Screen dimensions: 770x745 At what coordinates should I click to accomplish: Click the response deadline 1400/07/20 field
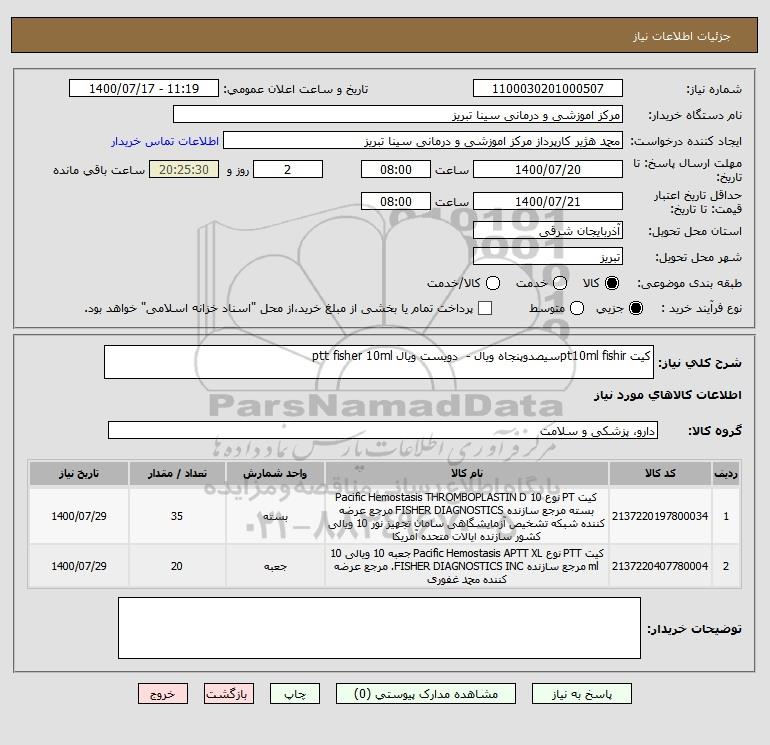(548, 169)
